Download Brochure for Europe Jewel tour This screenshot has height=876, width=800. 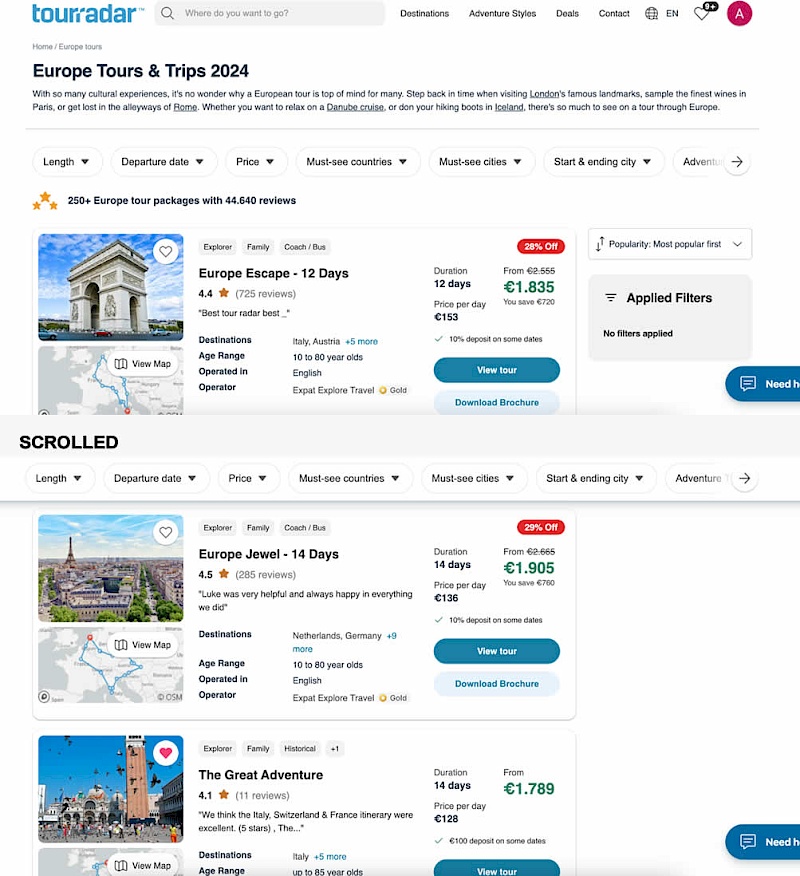[496, 684]
